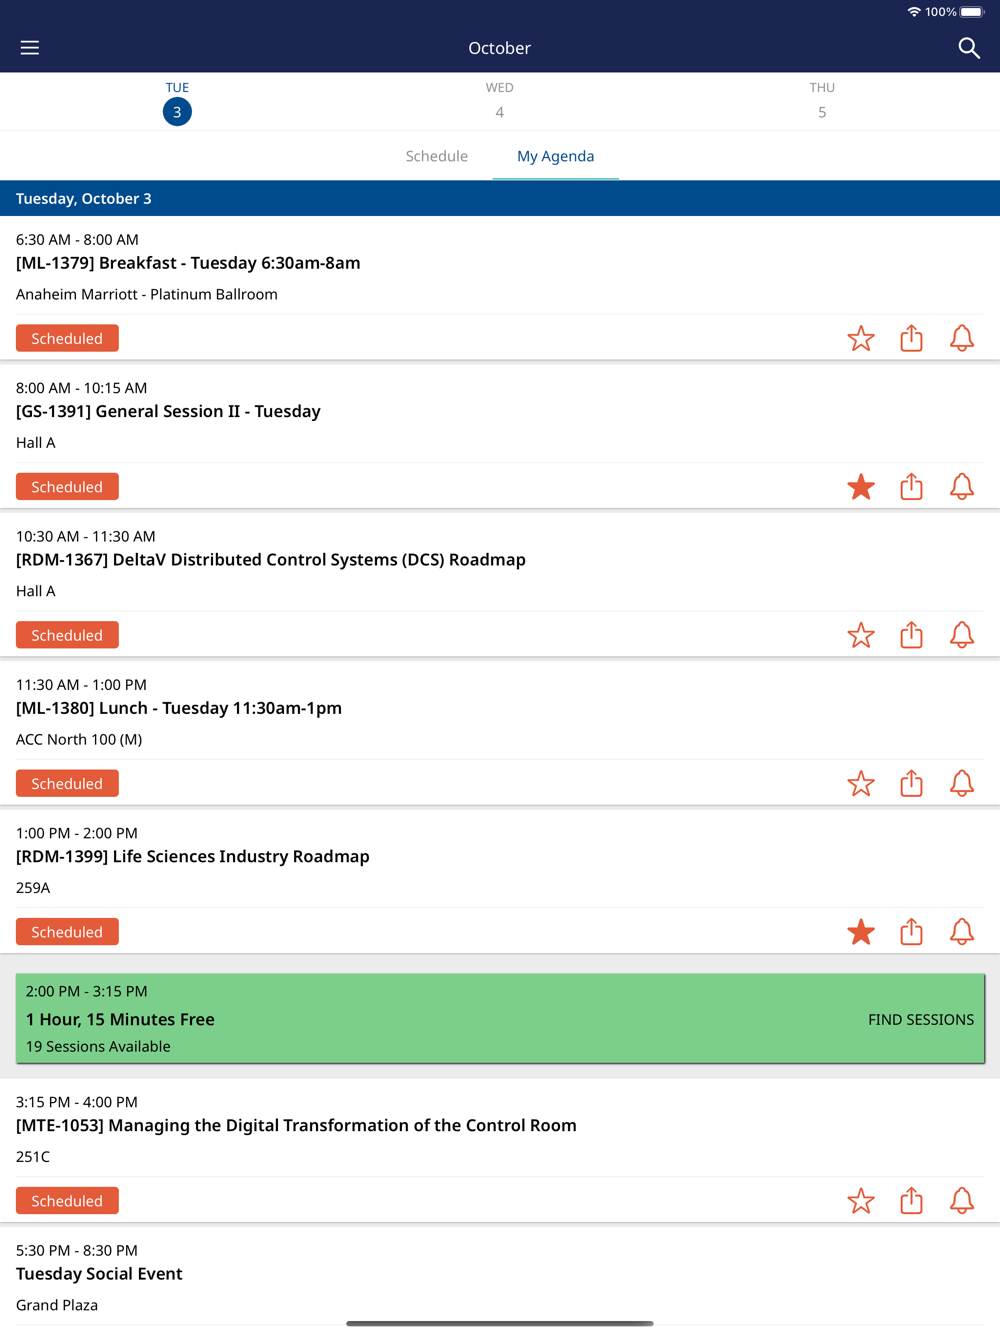Set bell reminder for Life Sciences Roadmap
The image size is (1000, 1334).
[x=962, y=932]
